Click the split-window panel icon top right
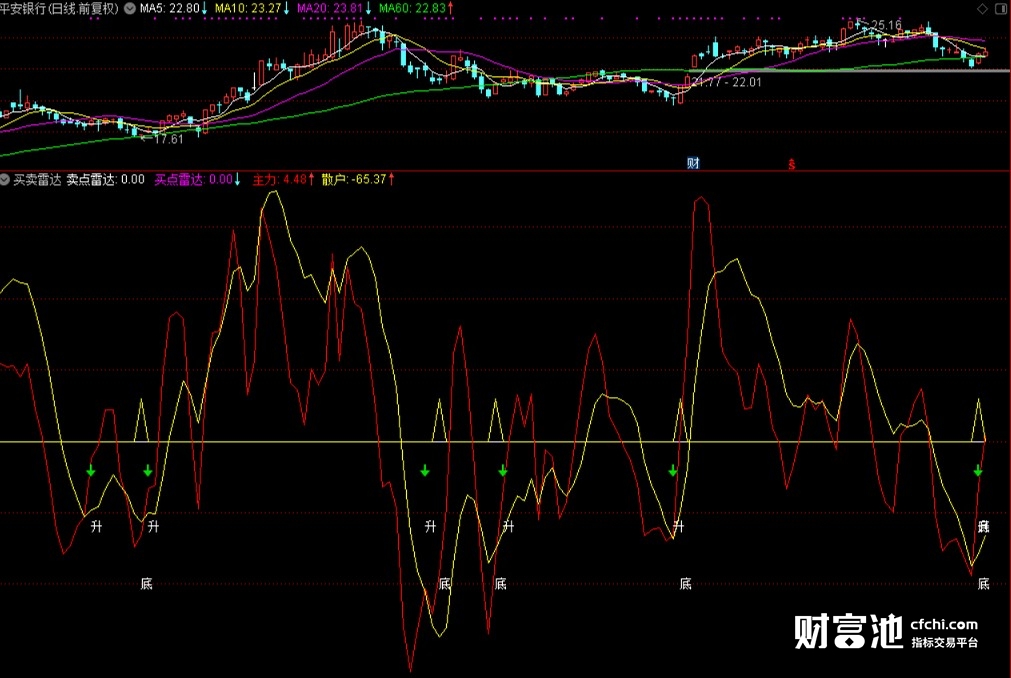 click(1001, 9)
